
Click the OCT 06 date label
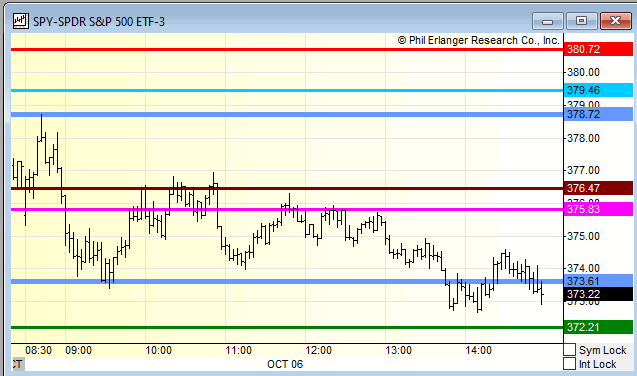pos(285,364)
